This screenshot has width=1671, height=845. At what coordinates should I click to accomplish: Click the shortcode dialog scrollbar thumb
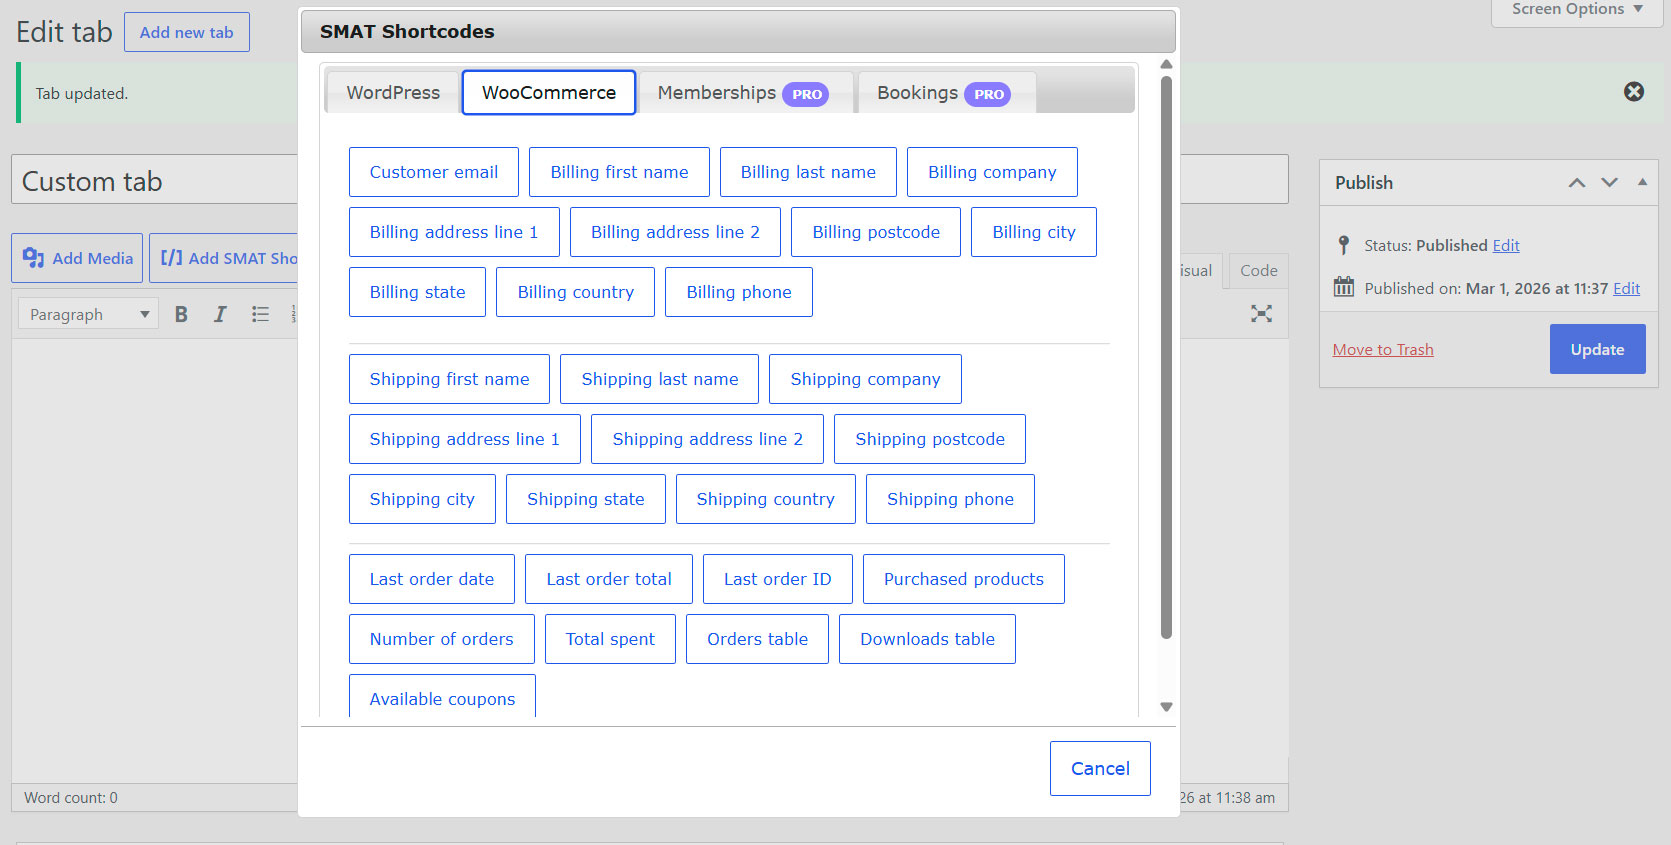tap(1166, 357)
